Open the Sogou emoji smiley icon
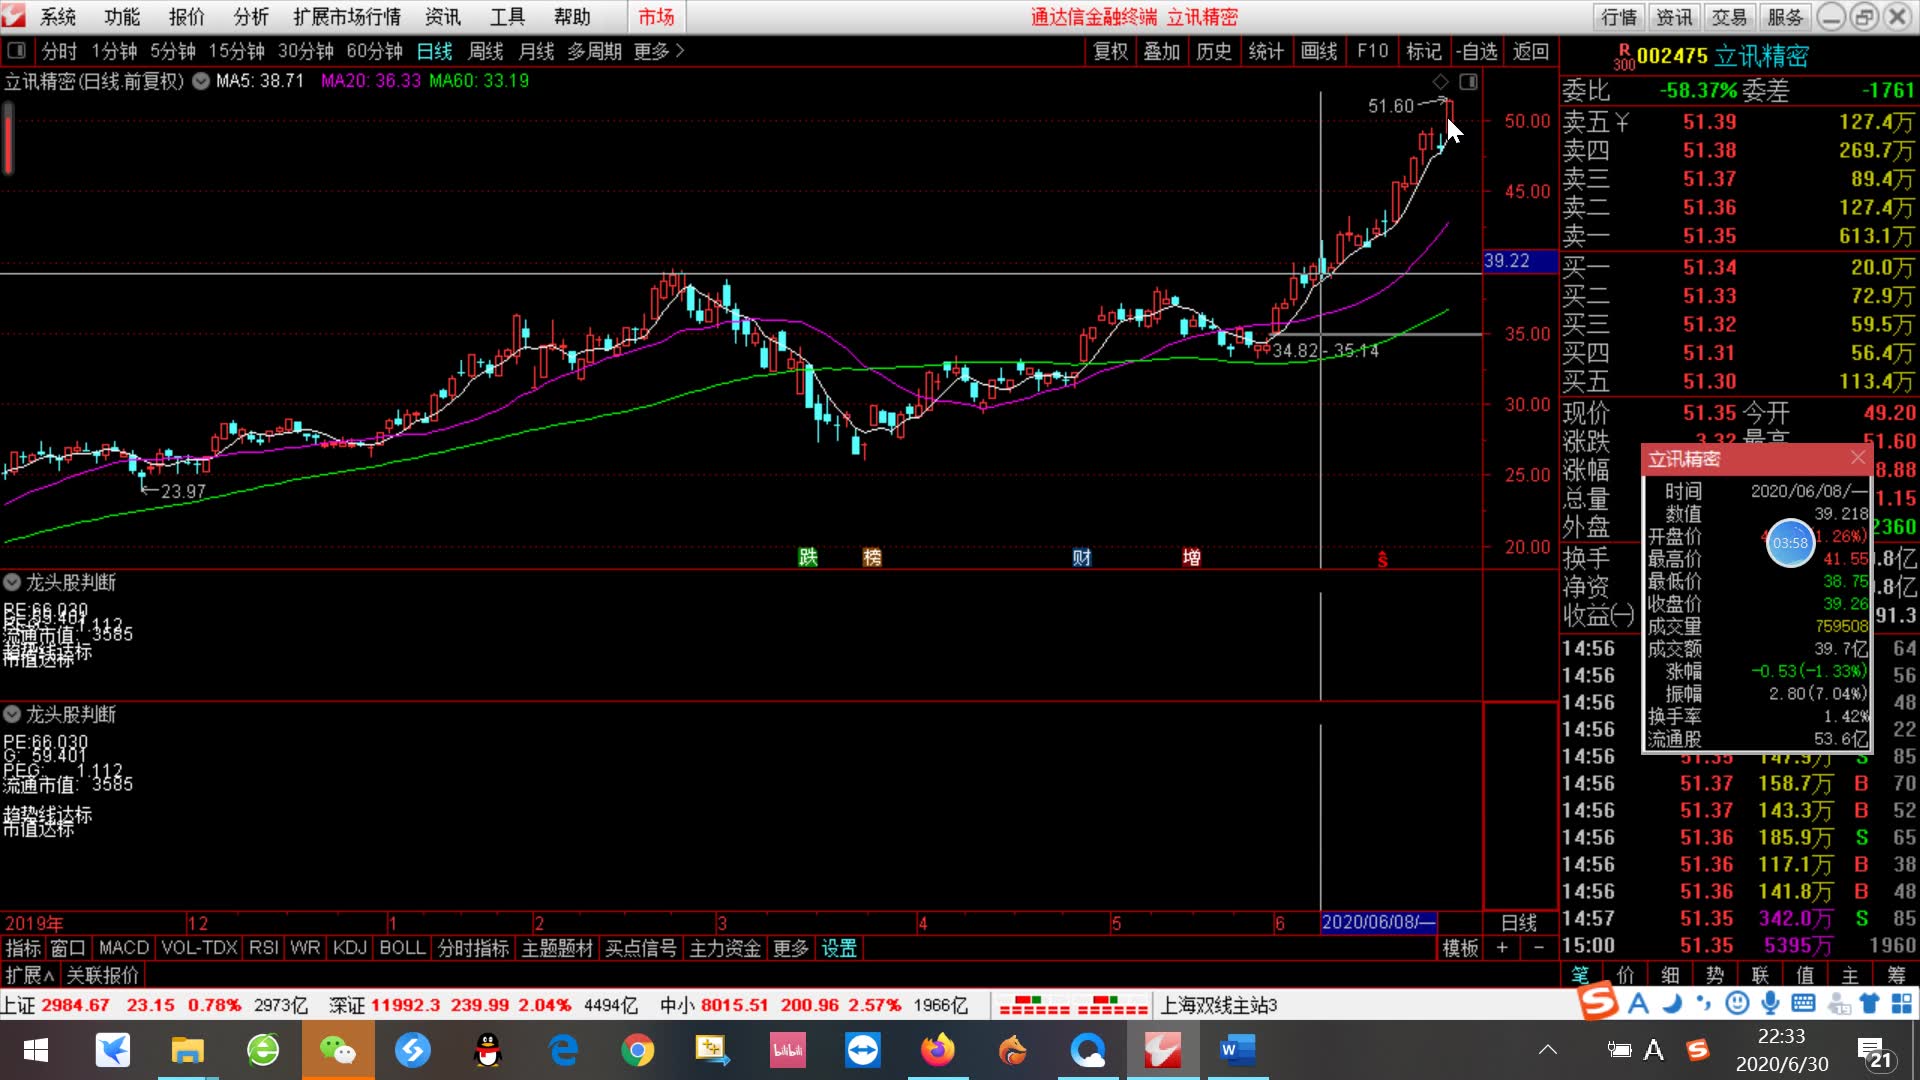The image size is (1920, 1080). tap(1738, 1003)
